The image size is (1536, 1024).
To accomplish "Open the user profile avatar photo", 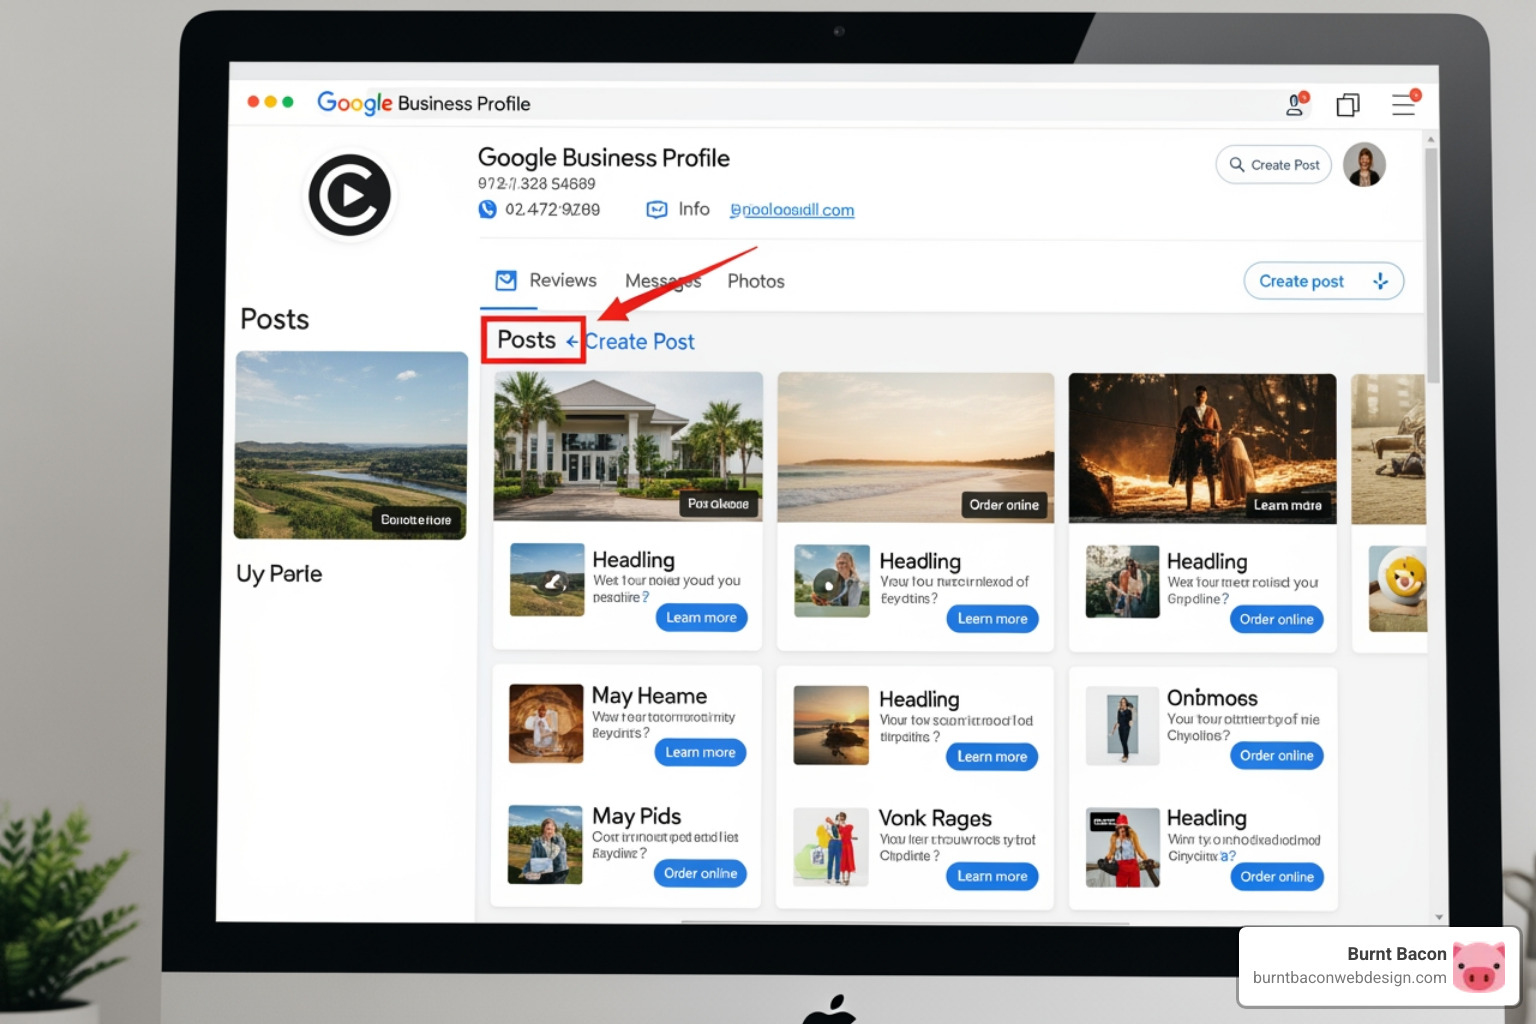I will click(1364, 164).
